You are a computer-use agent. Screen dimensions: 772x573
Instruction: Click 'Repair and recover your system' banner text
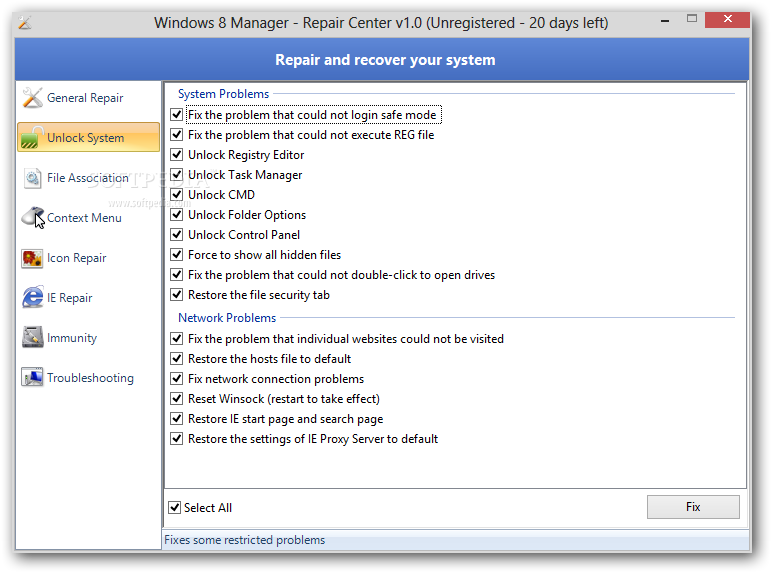point(385,60)
